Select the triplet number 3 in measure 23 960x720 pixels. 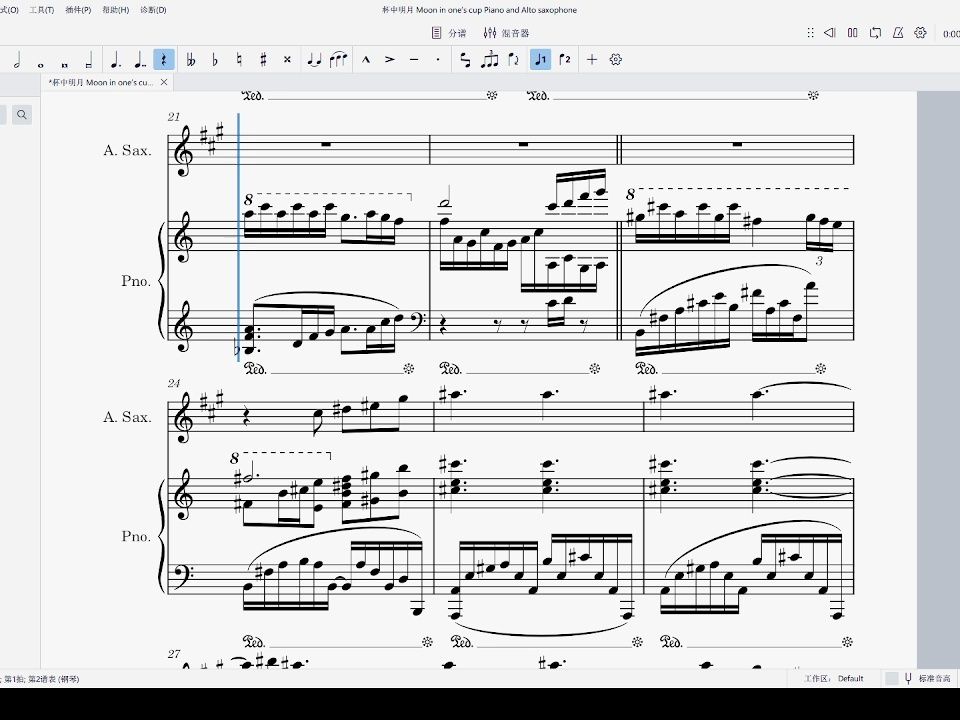(x=819, y=261)
